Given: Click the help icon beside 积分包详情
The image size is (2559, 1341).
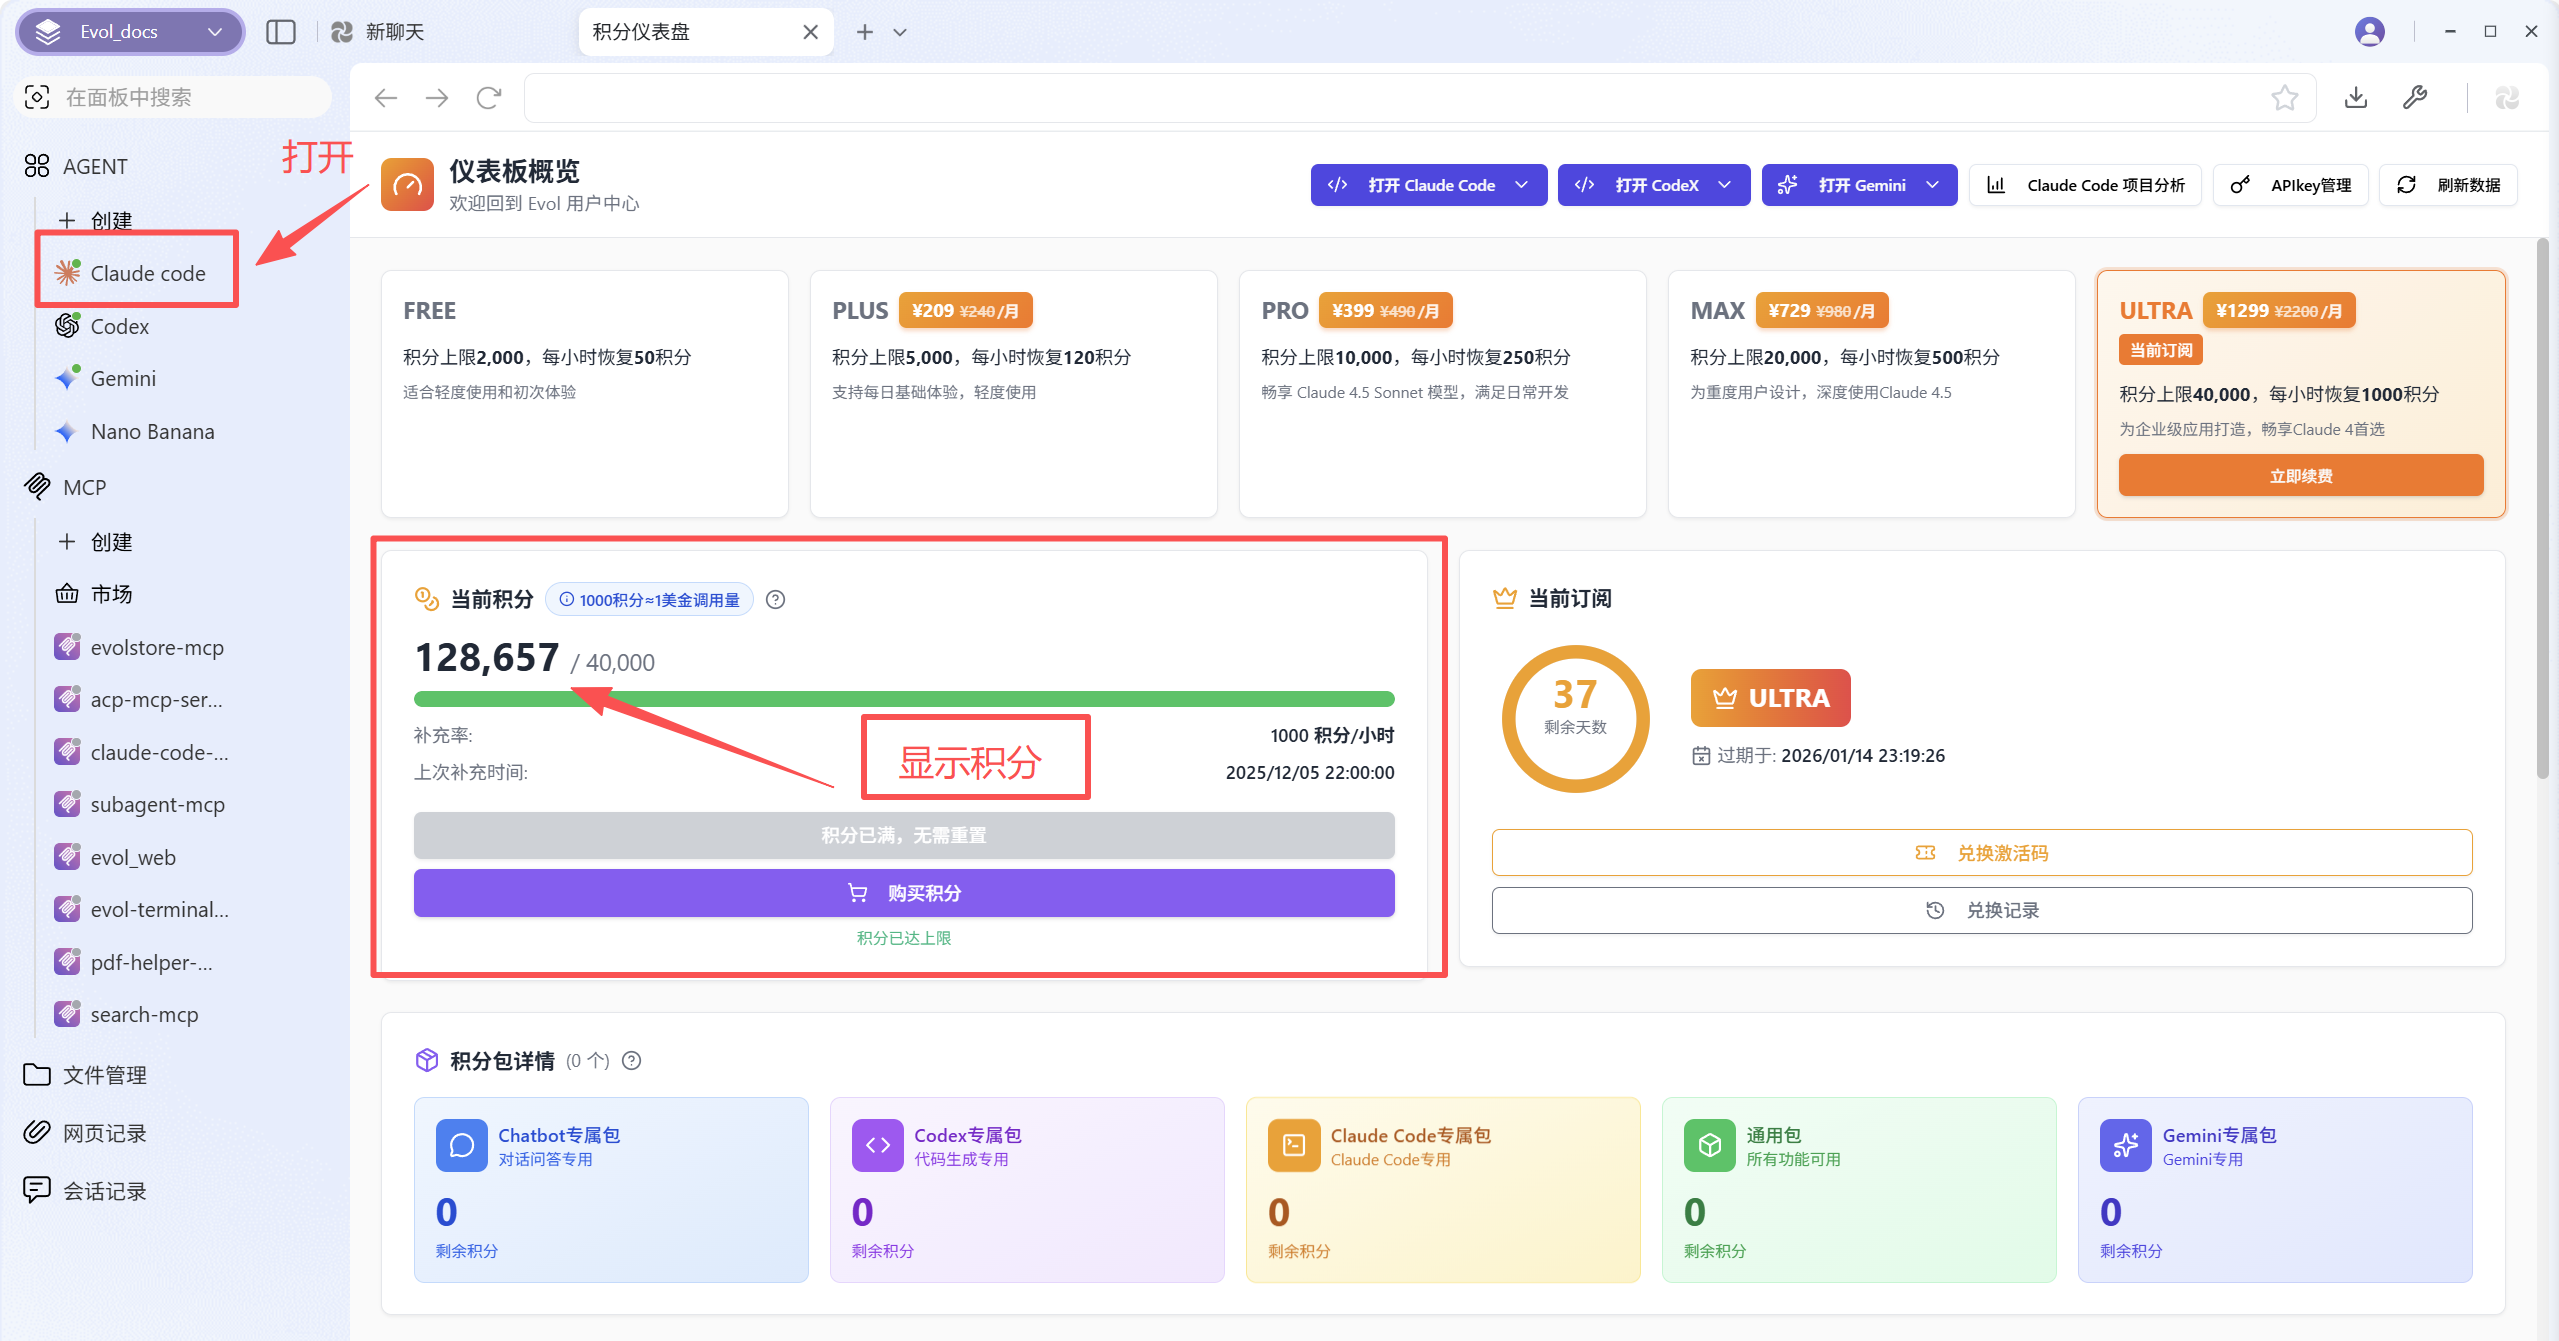Looking at the screenshot, I should point(631,1061).
